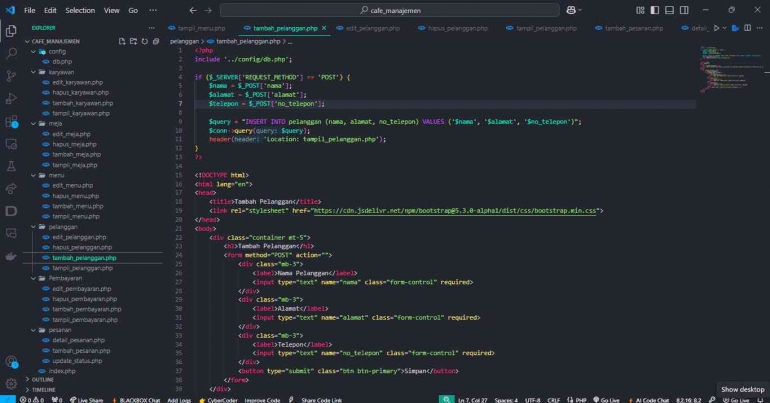Open the Go menu
770x403 pixels.
(x=133, y=10)
